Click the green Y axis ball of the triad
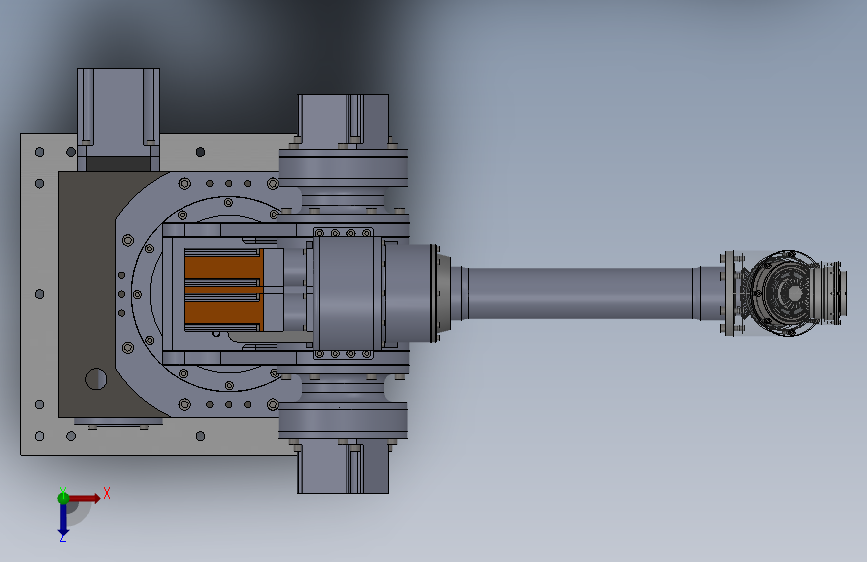The height and width of the screenshot is (562, 867). coord(63,498)
